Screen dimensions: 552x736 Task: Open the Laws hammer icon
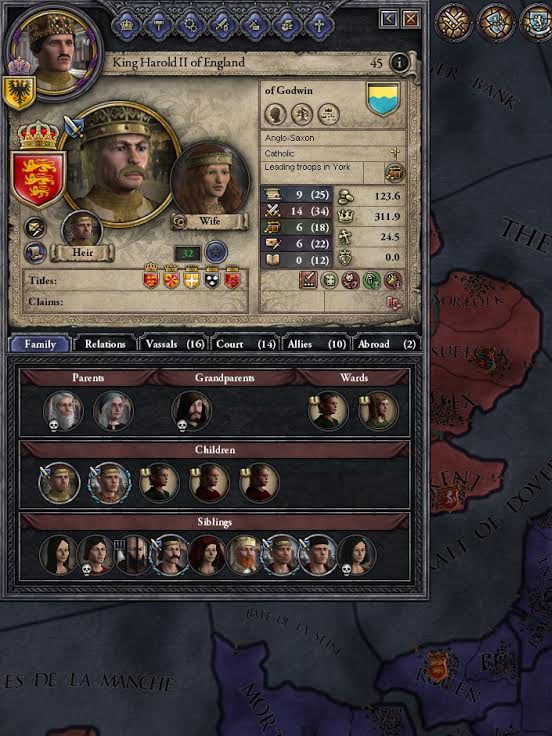(x=159, y=25)
